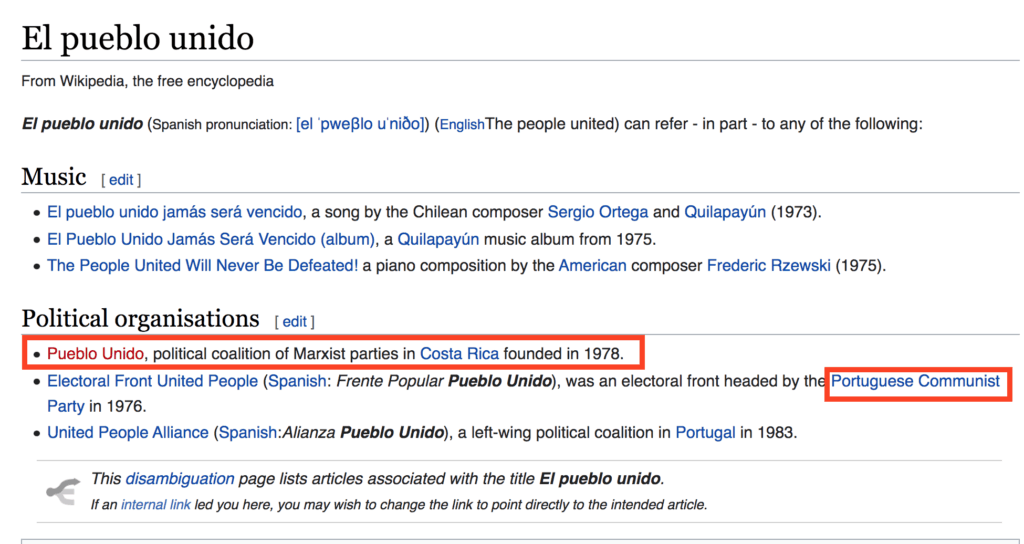The image size is (1024, 544).
Task: Open the IPA pronunciation link
Action: [361, 125]
